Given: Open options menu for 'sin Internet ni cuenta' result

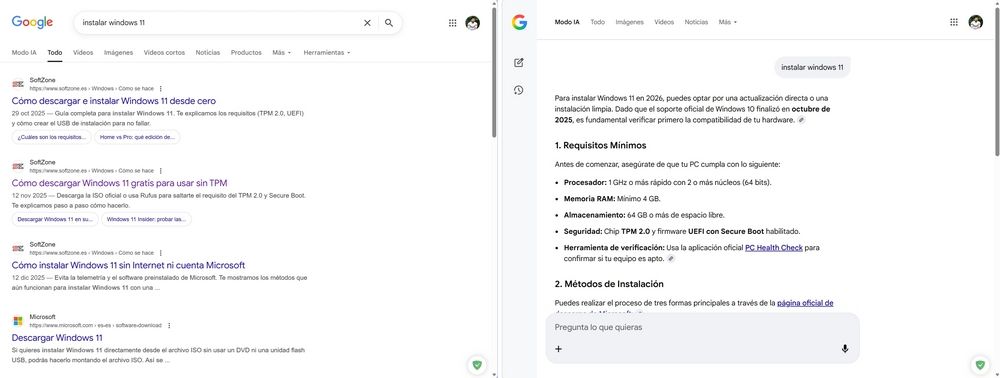Looking at the screenshot, I should point(161,253).
